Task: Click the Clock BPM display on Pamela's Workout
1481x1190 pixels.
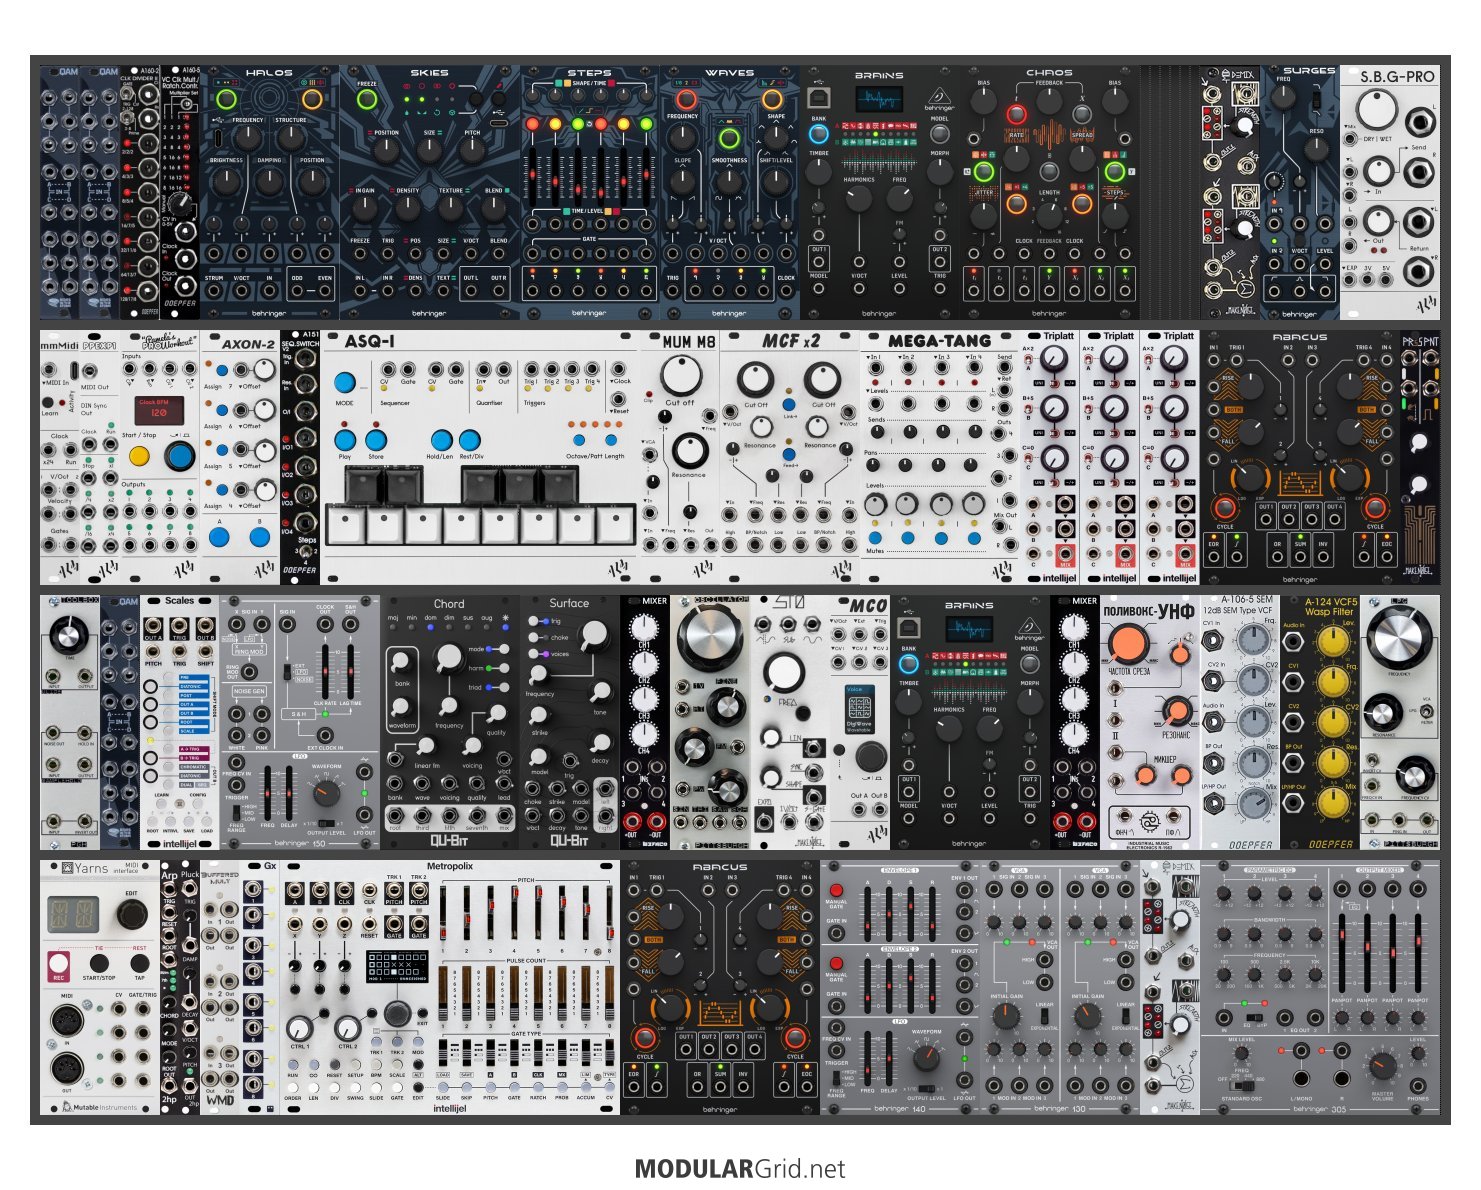Action: tap(158, 410)
